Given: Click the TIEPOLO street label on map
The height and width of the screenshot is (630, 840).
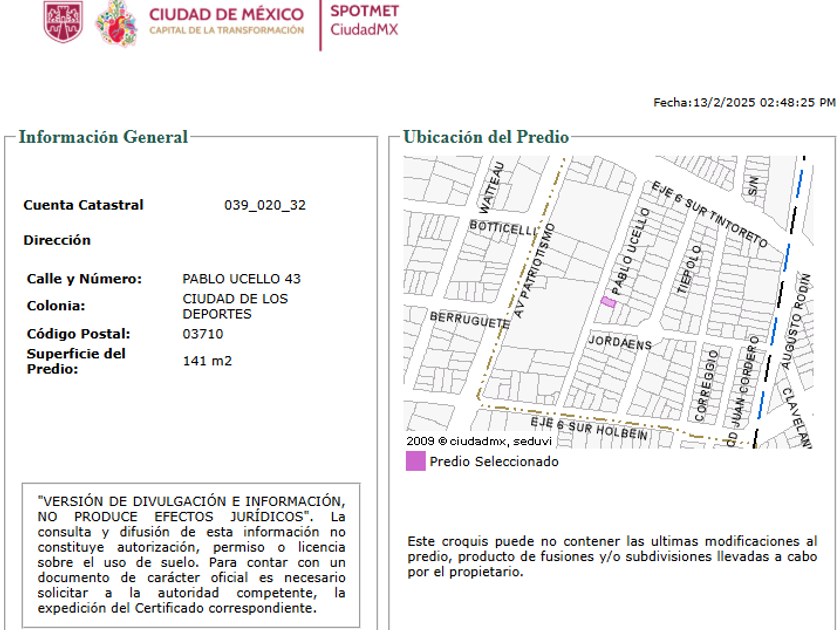Looking at the screenshot, I should (x=689, y=270).
